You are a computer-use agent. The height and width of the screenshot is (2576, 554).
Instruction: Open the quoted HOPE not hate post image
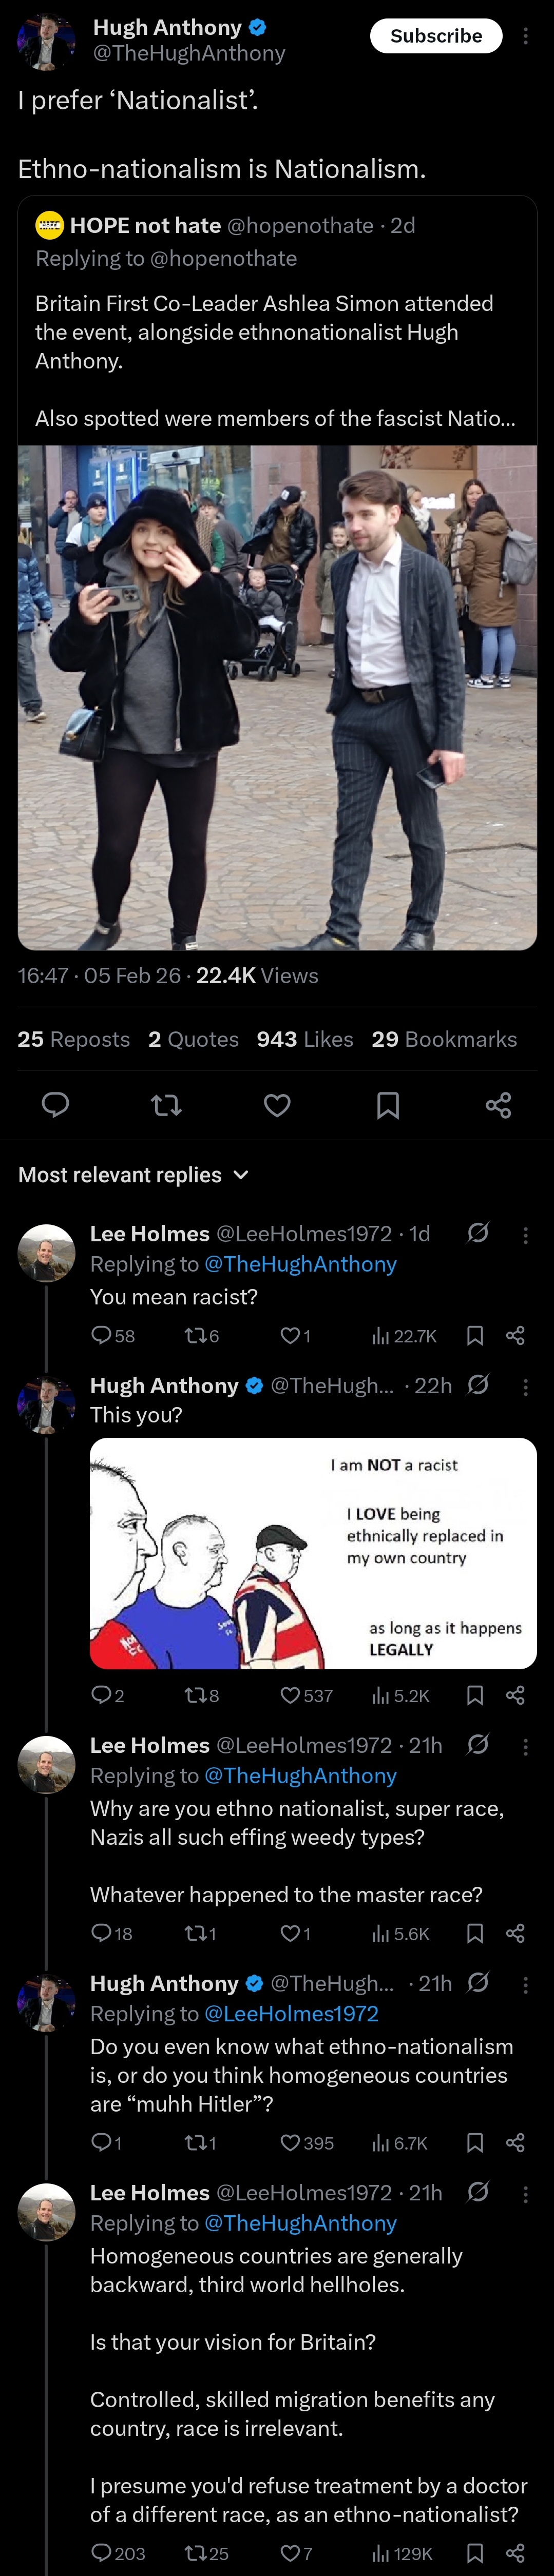coord(277,697)
